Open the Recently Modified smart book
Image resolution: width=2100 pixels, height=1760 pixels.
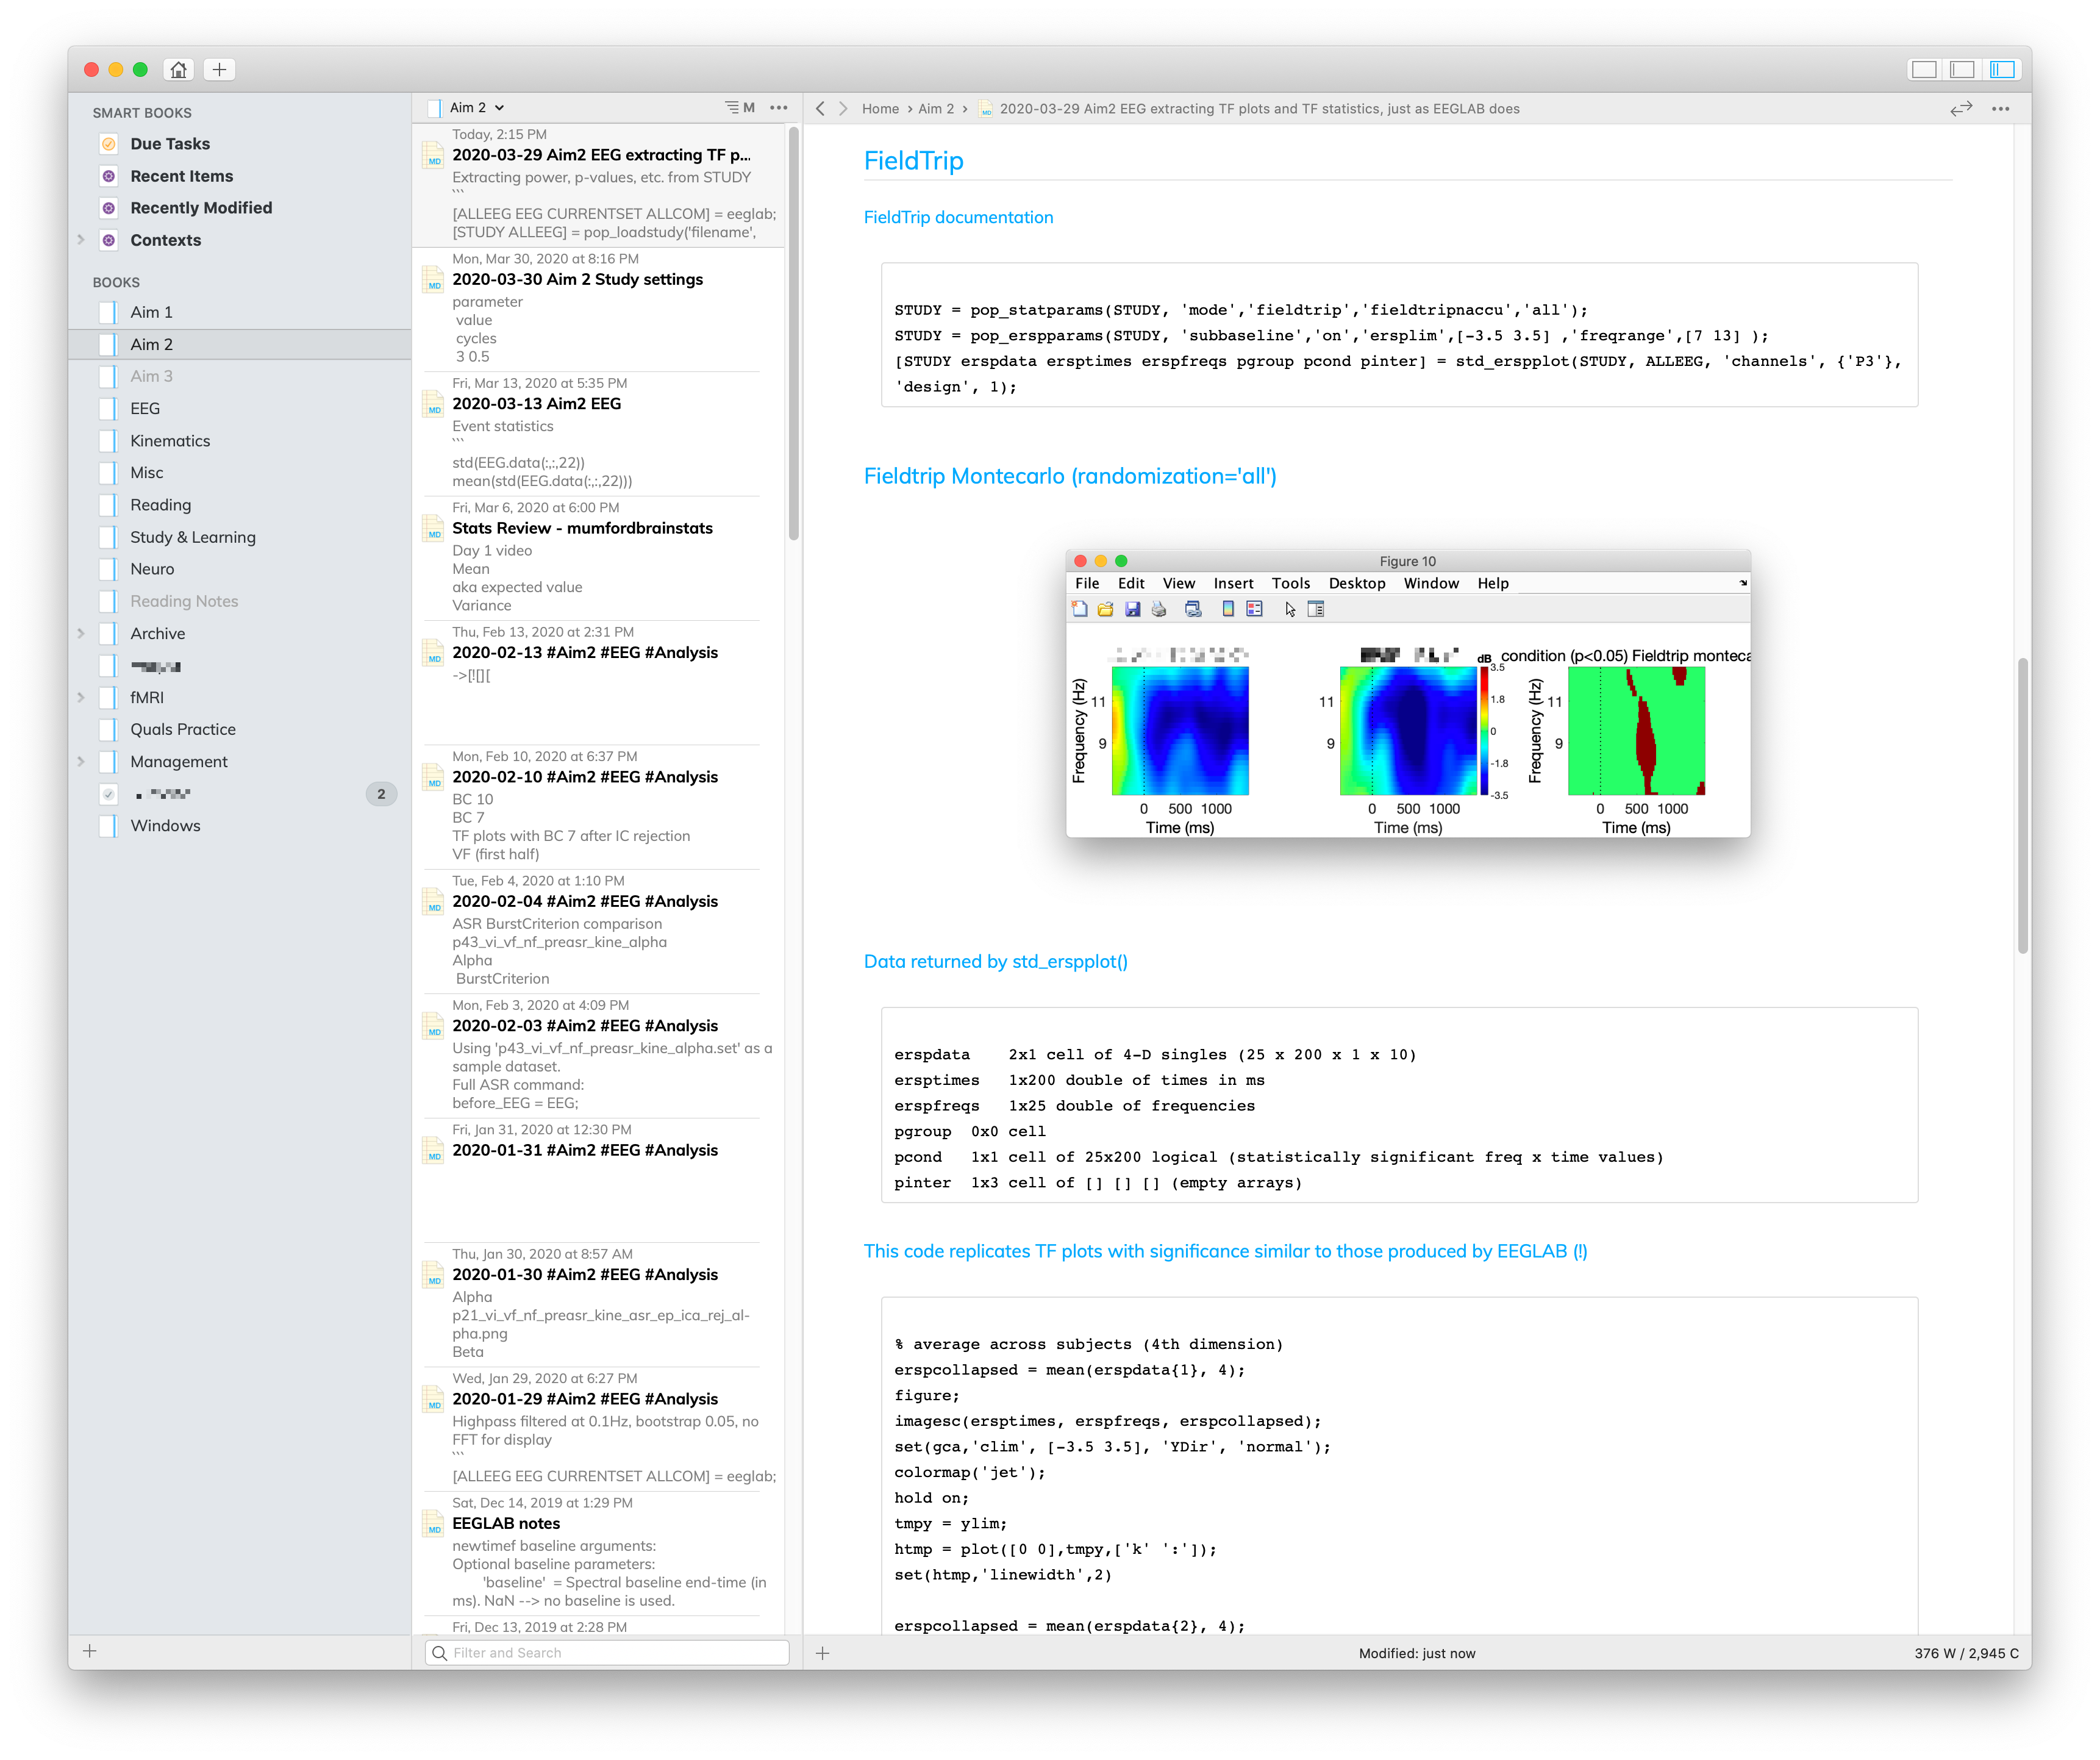(201, 208)
